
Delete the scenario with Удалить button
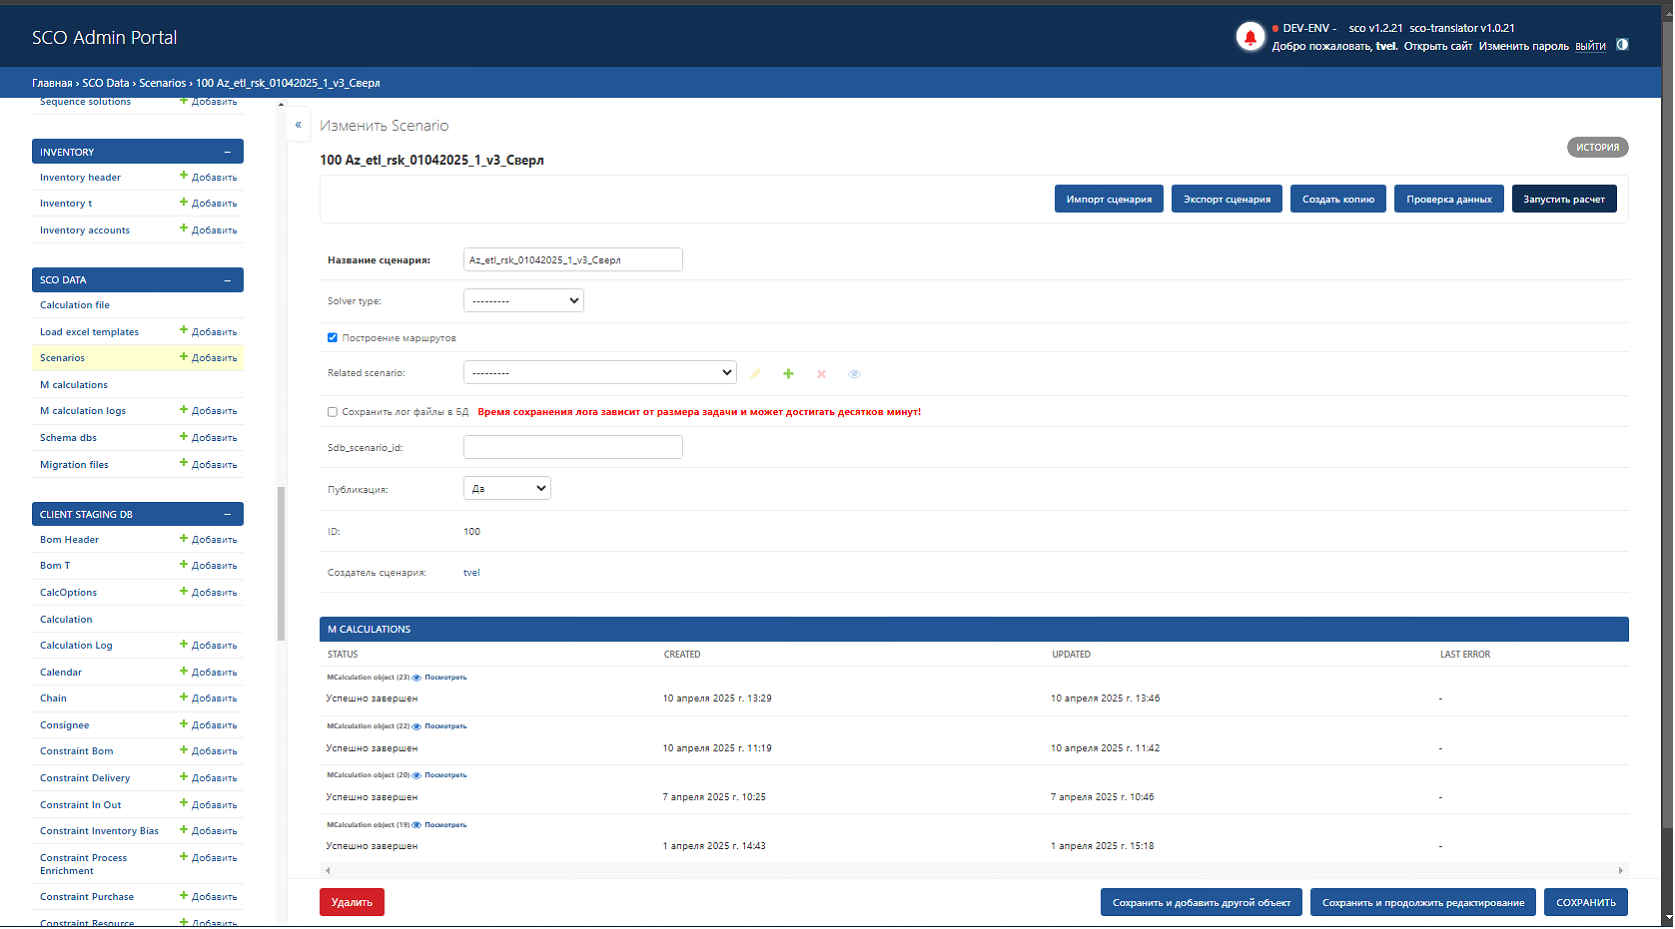352,902
